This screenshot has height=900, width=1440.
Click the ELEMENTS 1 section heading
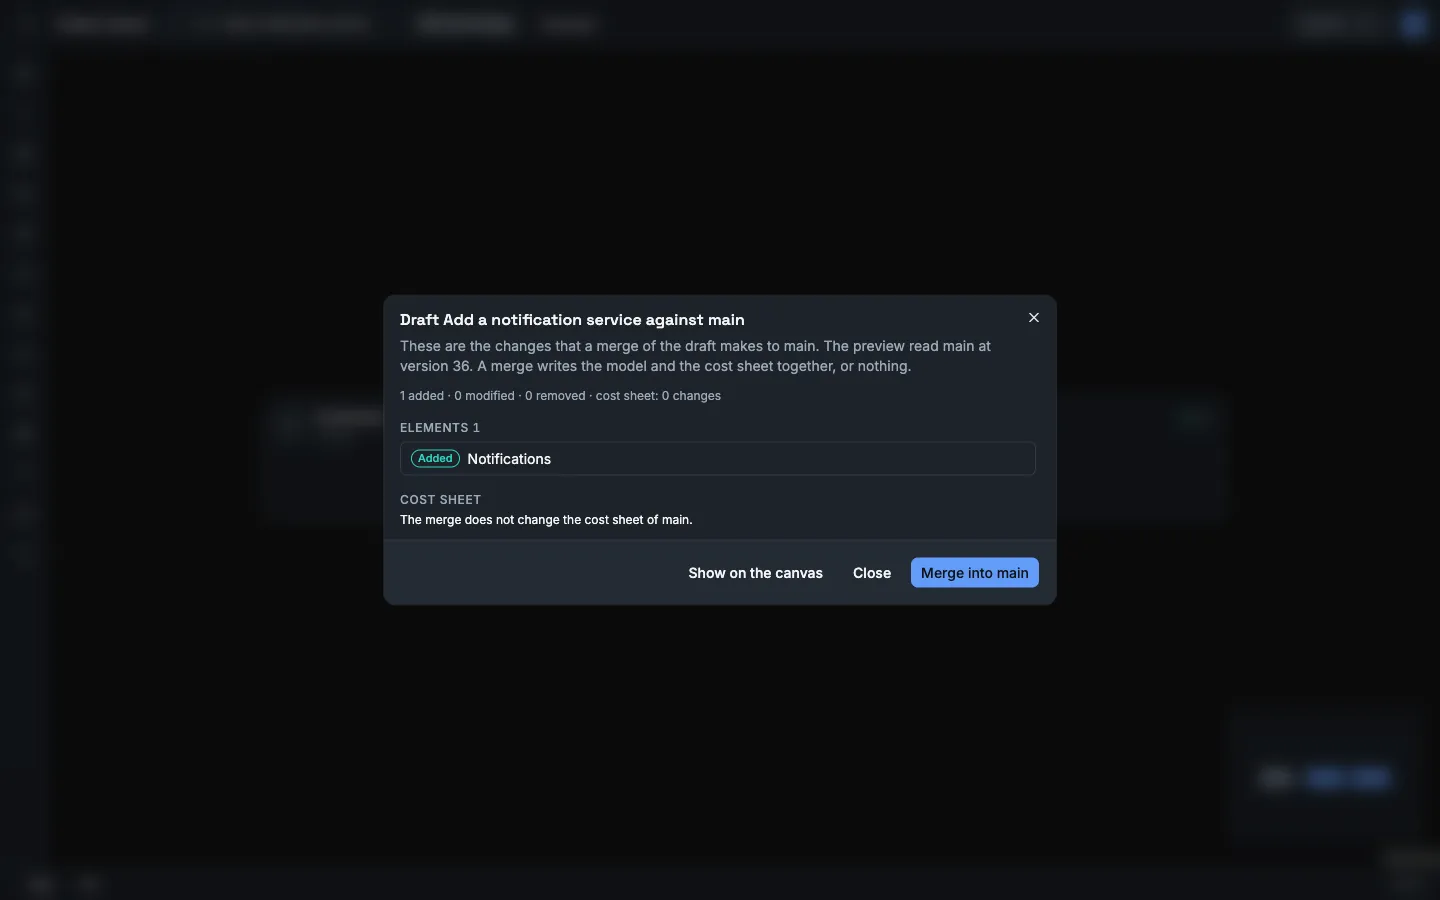(440, 428)
